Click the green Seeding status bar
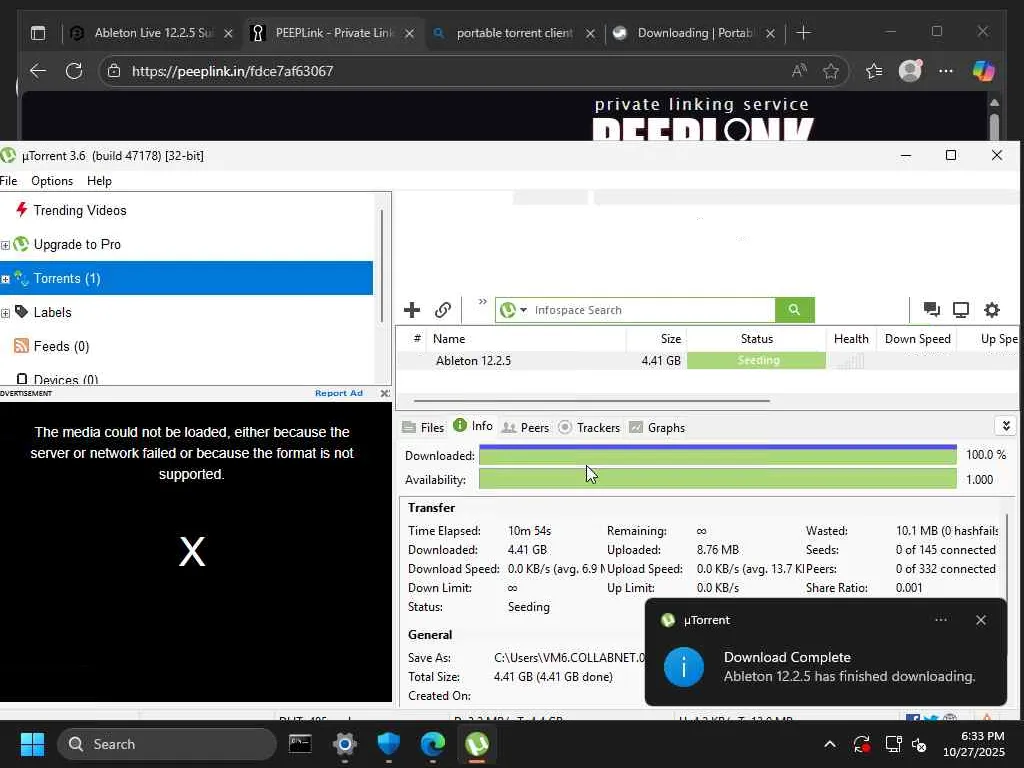 [x=756, y=360]
